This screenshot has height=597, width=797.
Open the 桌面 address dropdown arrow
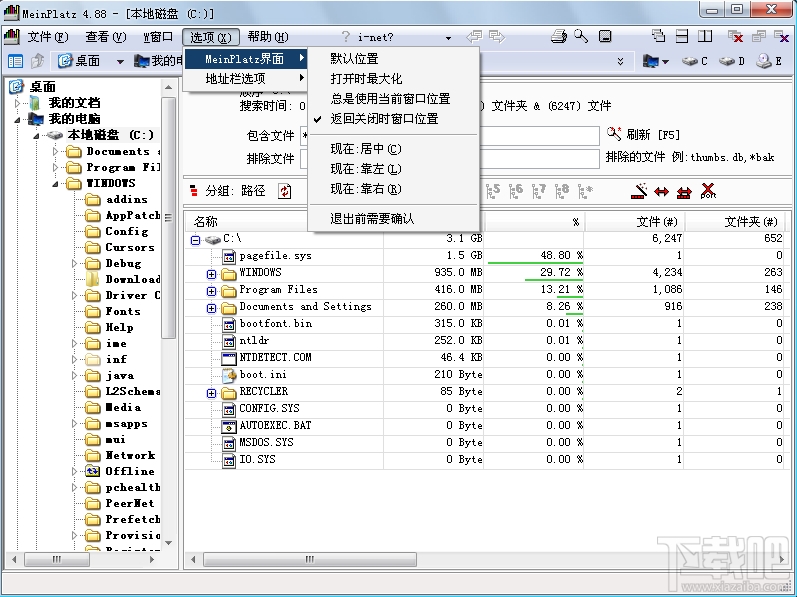120,62
